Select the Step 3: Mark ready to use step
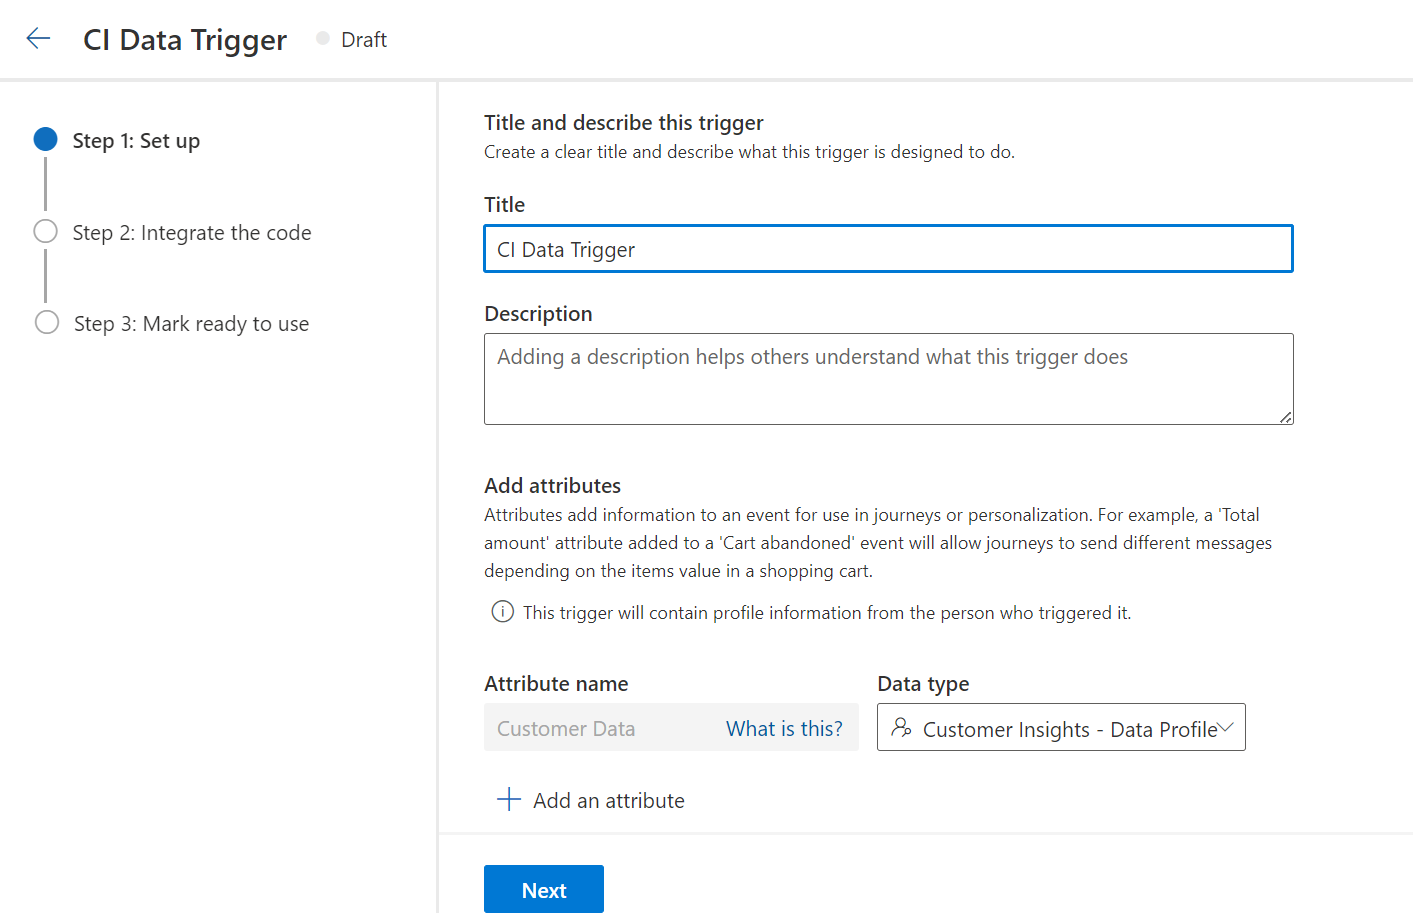1413x913 pixels. click(x=191, y=323)
